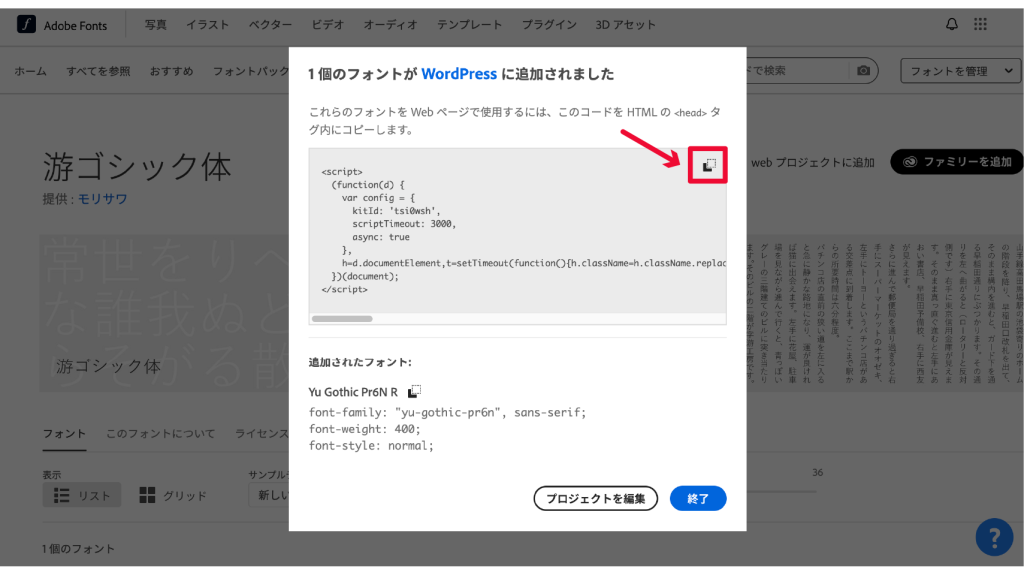Open the オーディオ menu item

(390, 25)
